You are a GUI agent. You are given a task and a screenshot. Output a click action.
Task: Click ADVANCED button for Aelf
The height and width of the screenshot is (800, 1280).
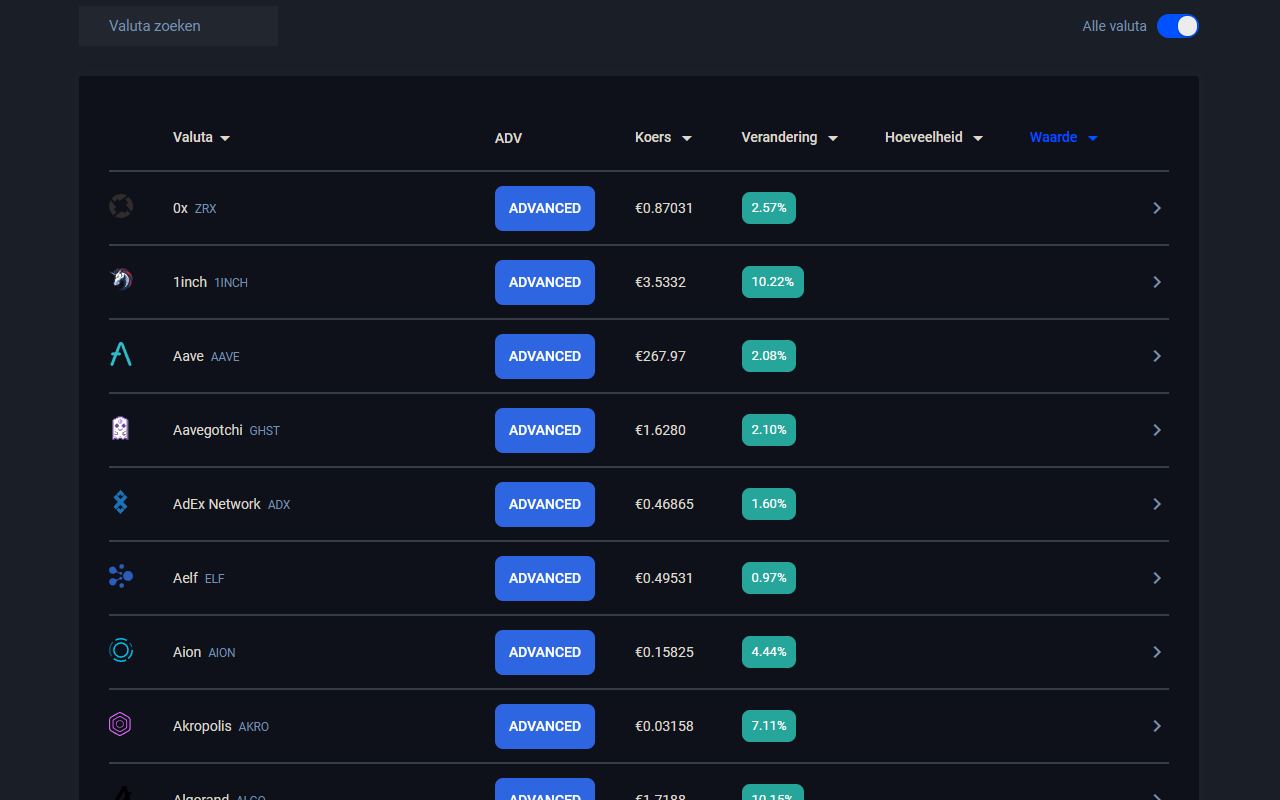click(545, 578)
